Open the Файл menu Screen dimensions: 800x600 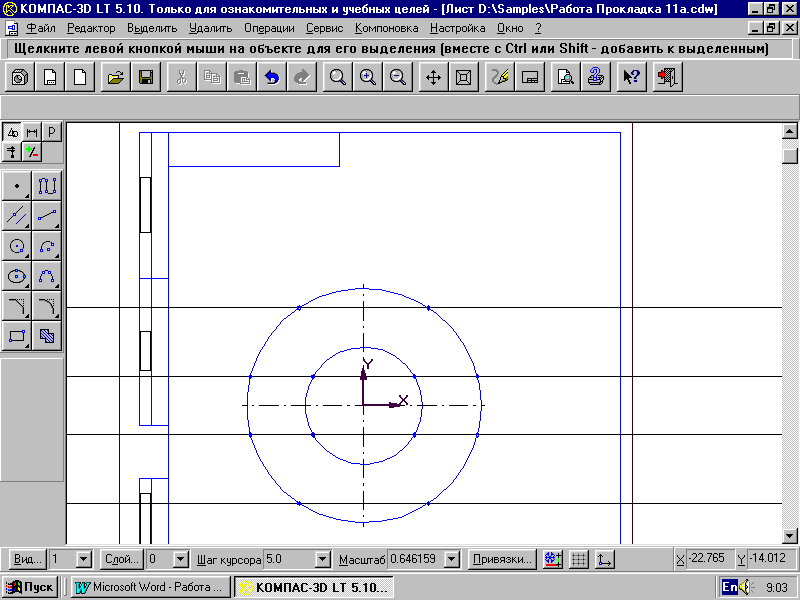(x=40, y=28)
